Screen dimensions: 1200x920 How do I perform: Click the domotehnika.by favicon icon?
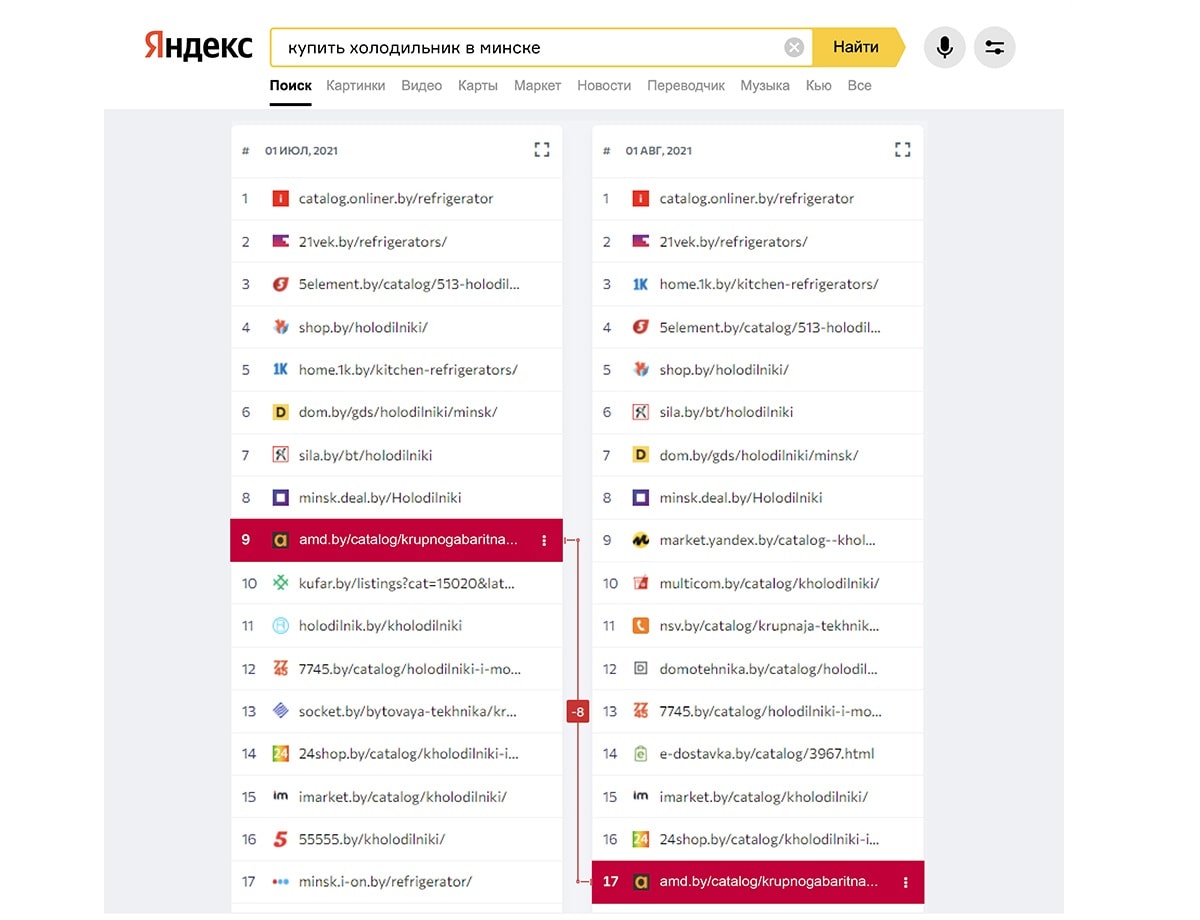(x=641, y=668)
